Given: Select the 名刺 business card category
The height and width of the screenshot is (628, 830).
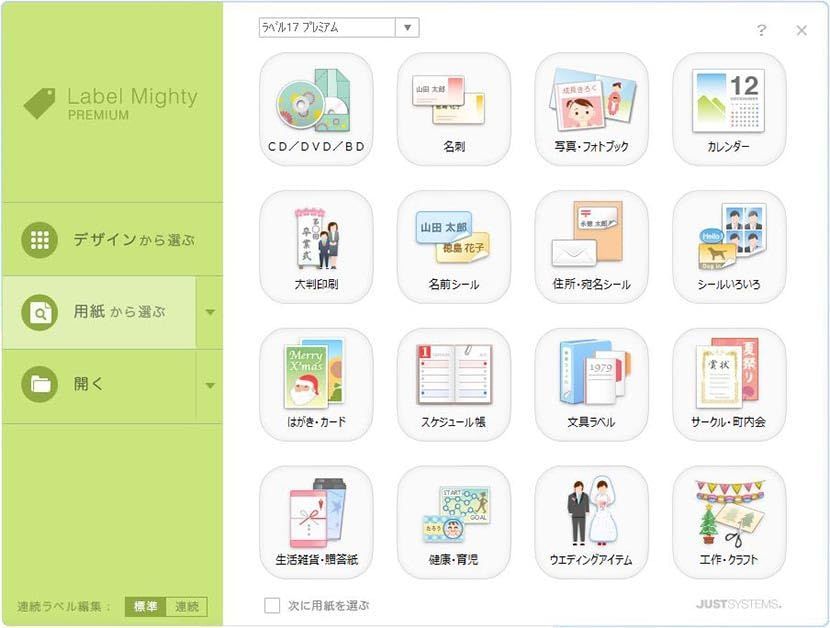Looking at the screenshot, I should (454, 109).
